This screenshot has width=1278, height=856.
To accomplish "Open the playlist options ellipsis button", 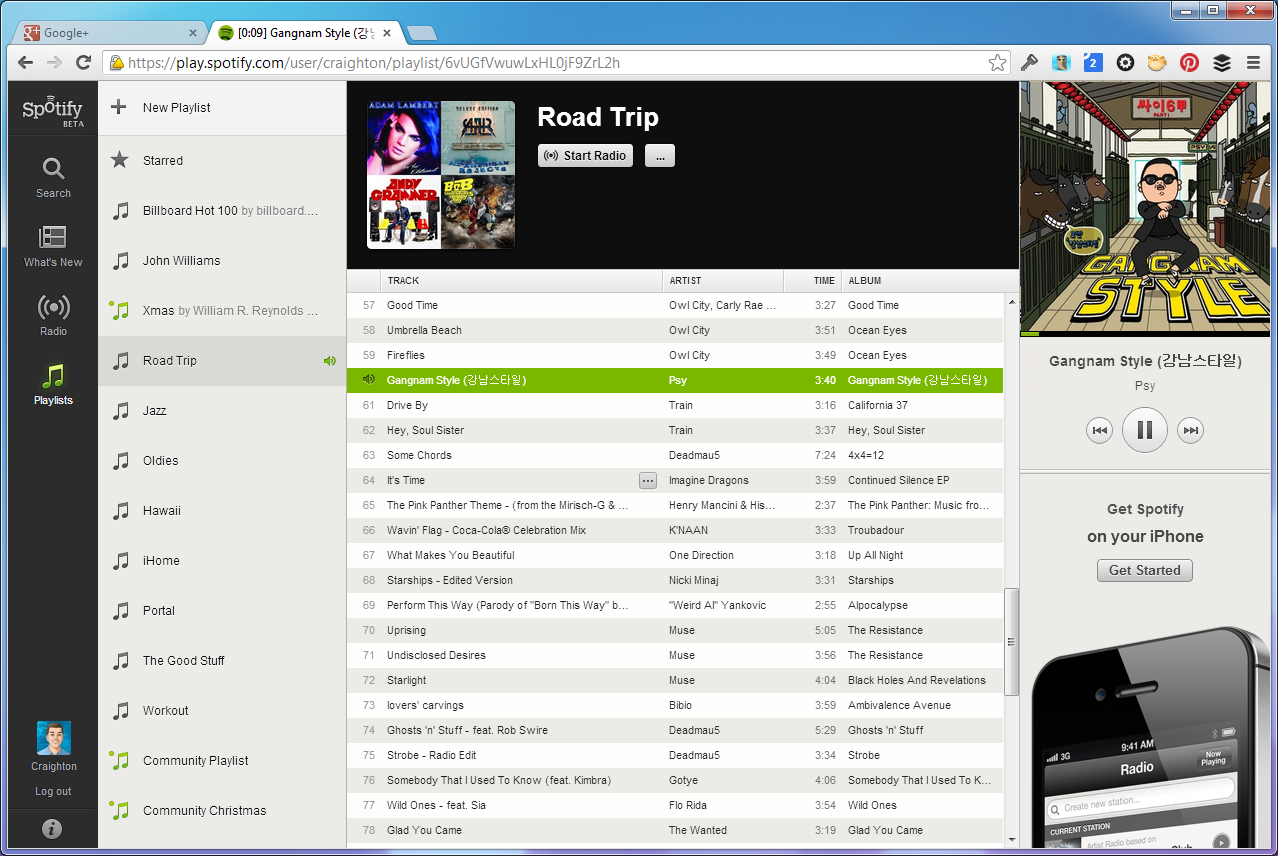I will (x=659, y=155).
